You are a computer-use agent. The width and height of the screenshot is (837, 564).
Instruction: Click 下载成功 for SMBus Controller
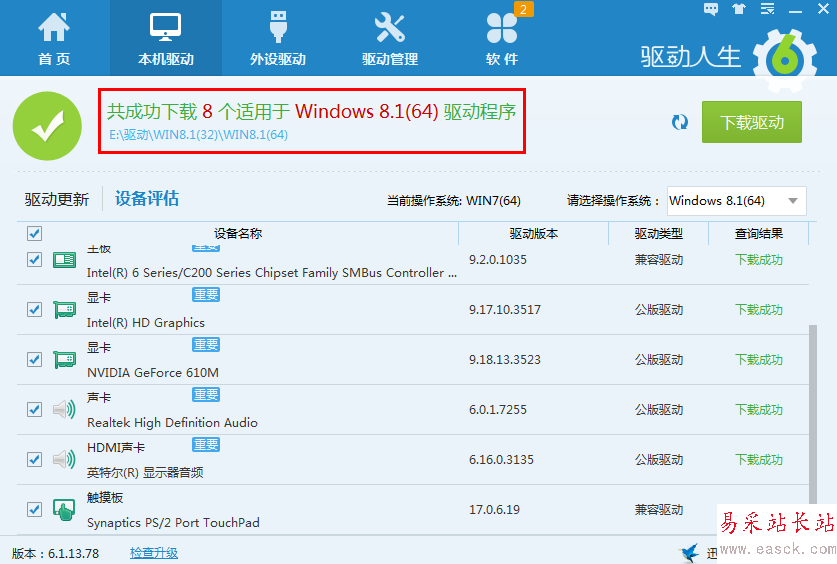759,260
